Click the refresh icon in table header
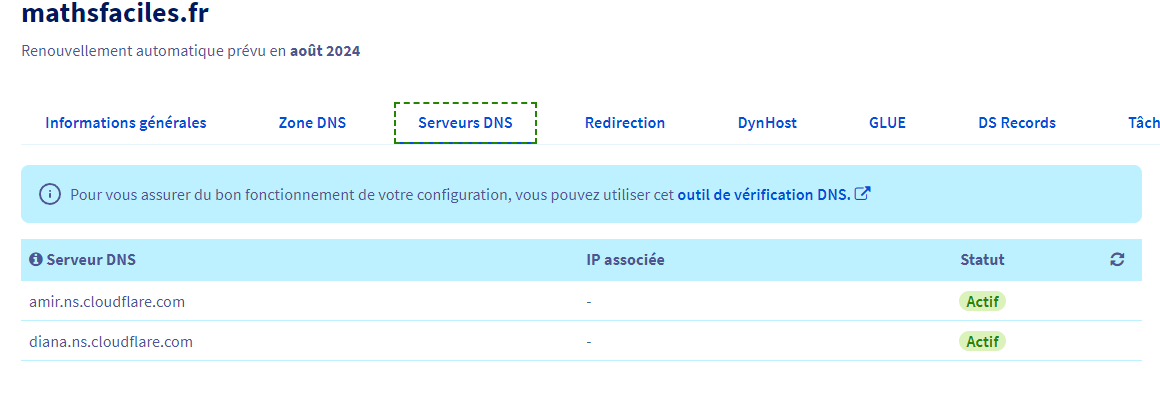Image resolution: width=1160 pixels, height=407 pixels. (x=1117, y=260)
